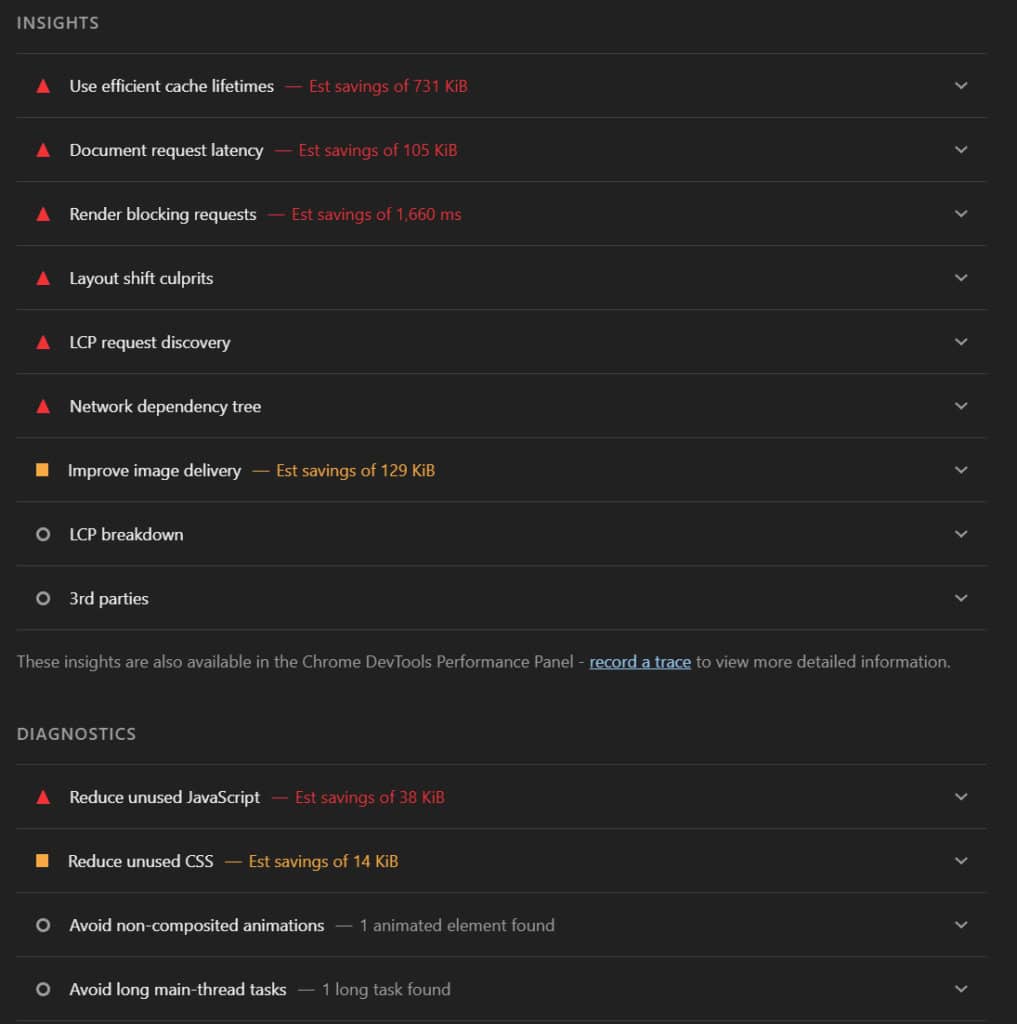Expand Network dependency tree using chevron arrow

(x=961, y=406)
